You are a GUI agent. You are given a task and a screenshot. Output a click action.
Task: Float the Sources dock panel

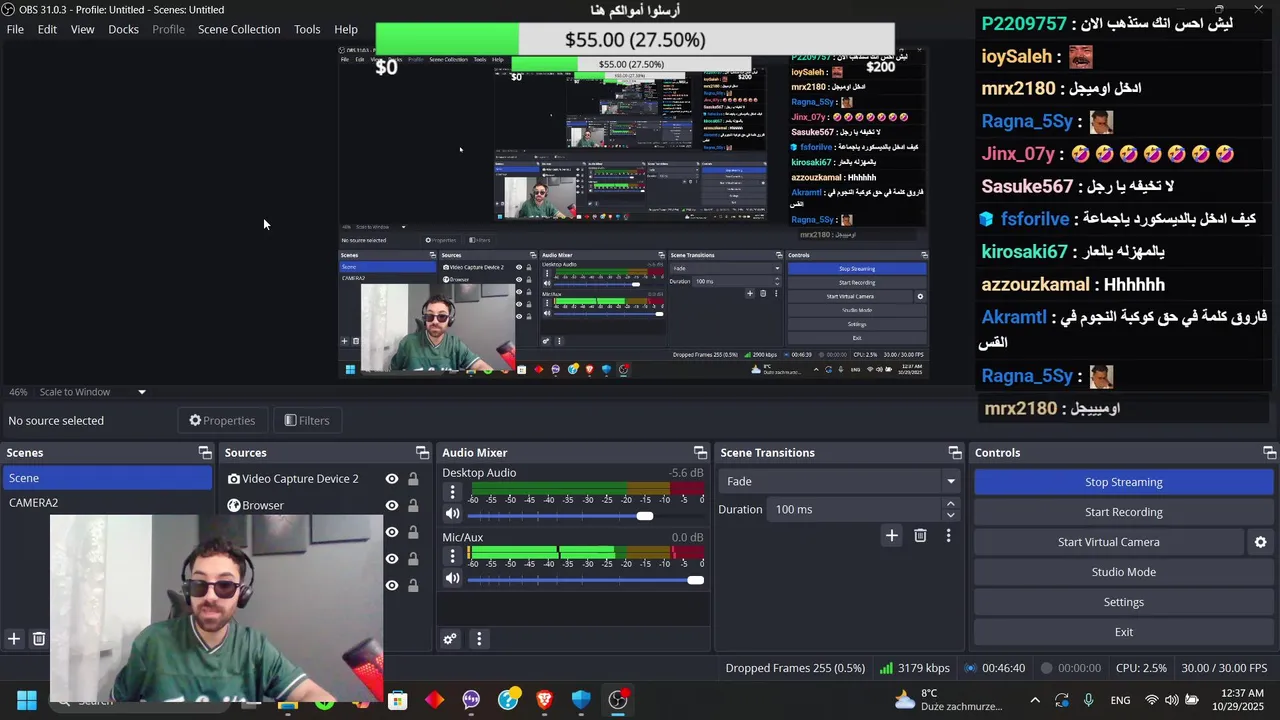[x=422, y=453]
